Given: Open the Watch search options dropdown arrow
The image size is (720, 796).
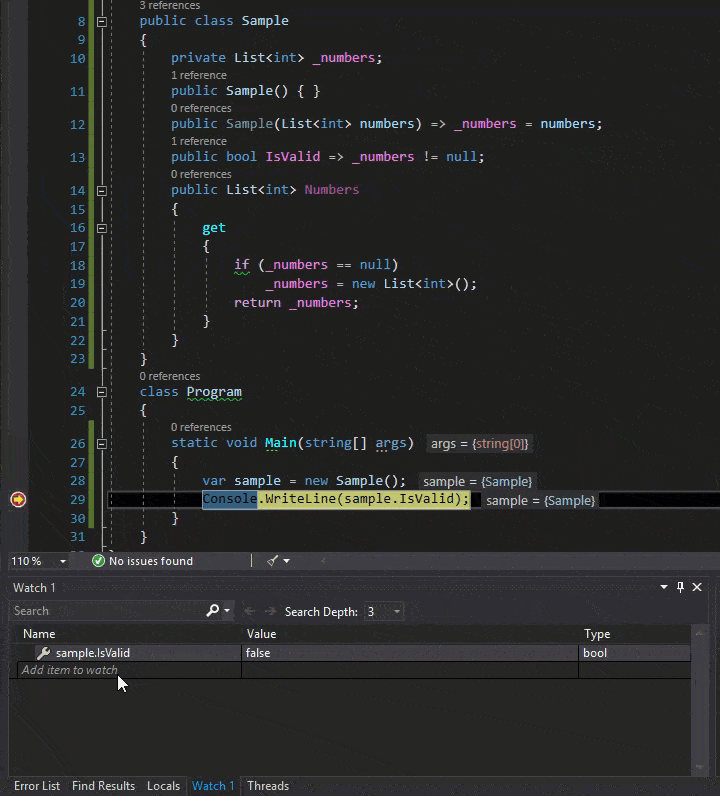Looking at the screenshot, I should [x=227, y=611].
